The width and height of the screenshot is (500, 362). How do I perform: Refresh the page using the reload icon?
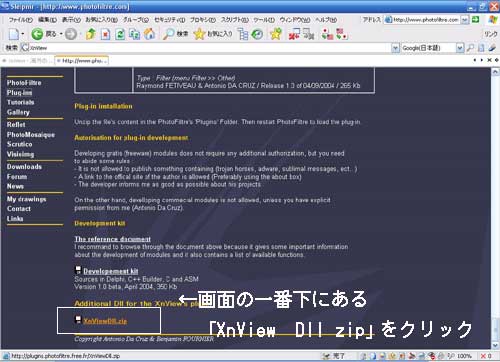coord(120,34)
